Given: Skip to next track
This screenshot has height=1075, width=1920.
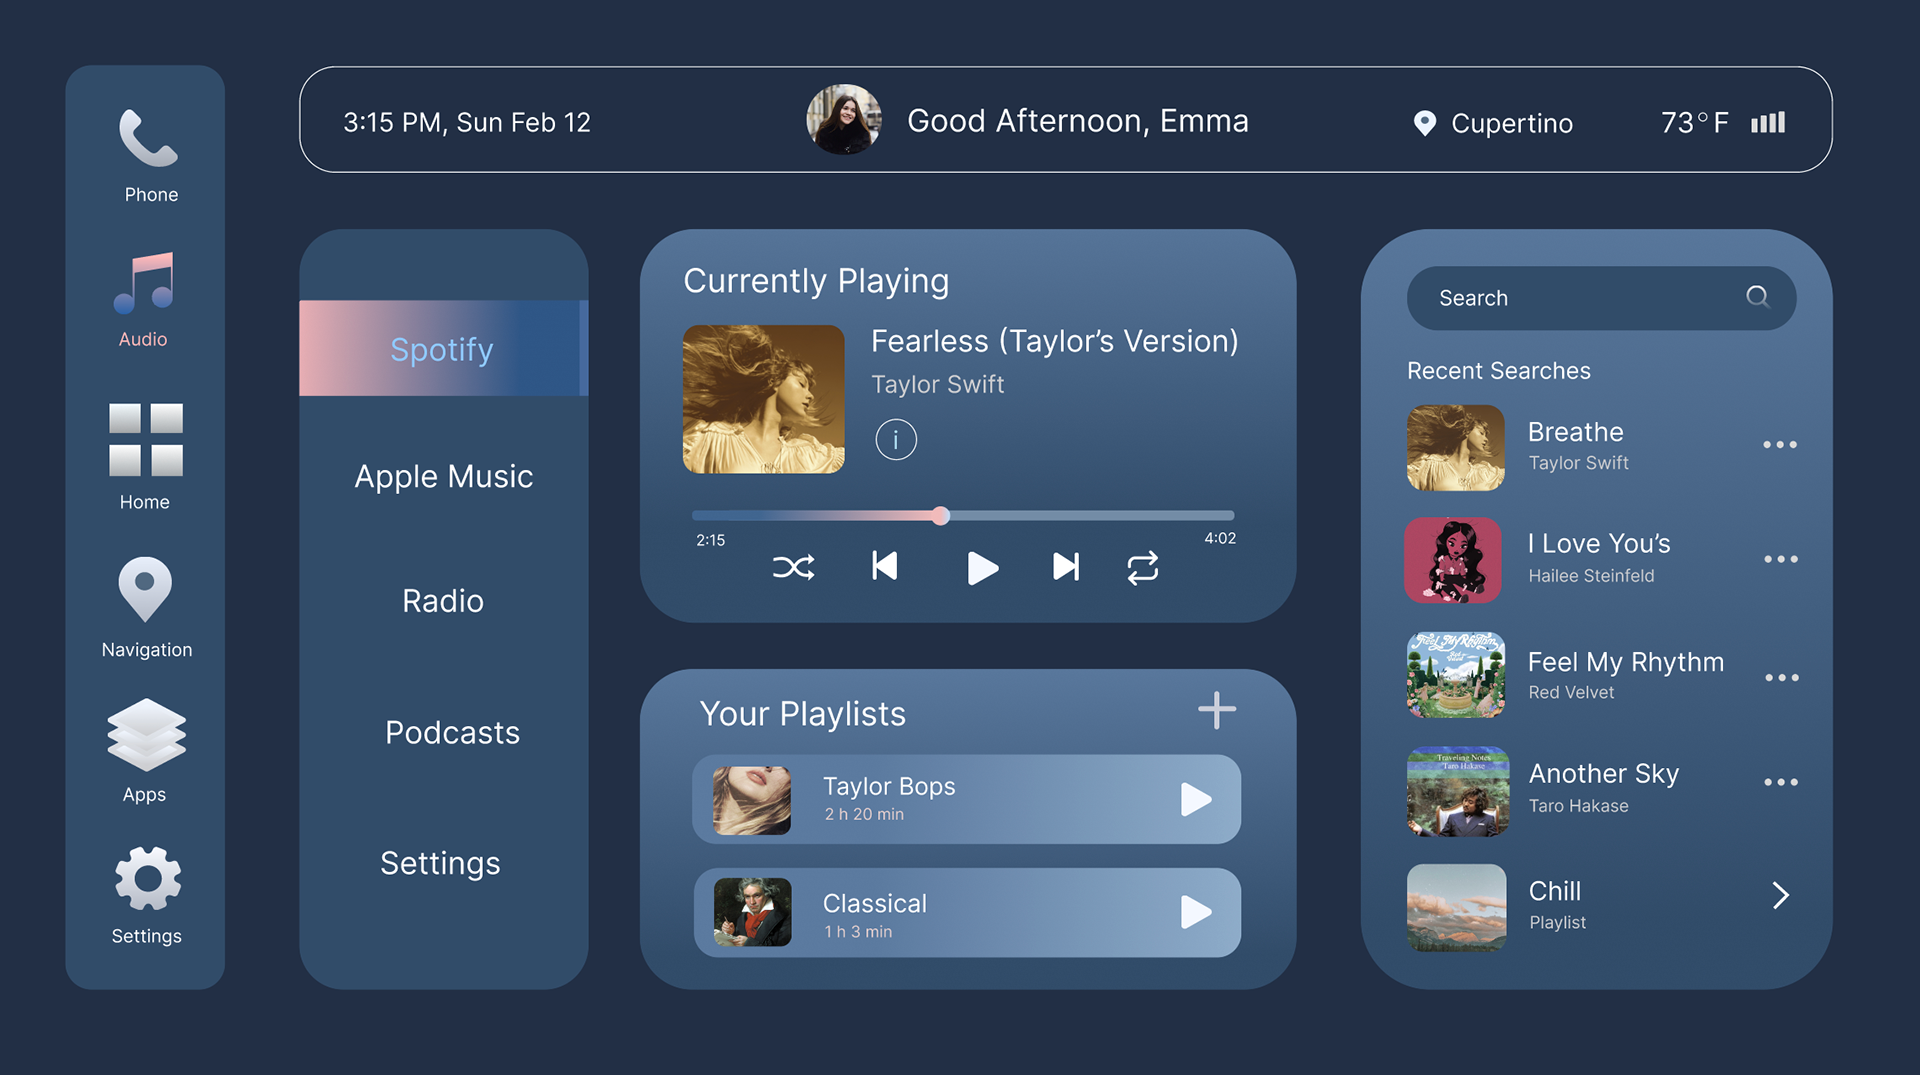Looking at the screenshot, I should pos(1066,567).
